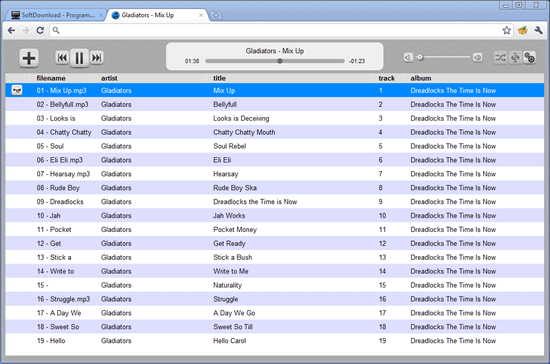
Task: Select the file 06 - Eli Eli.mp3
Action: (60, 160)
